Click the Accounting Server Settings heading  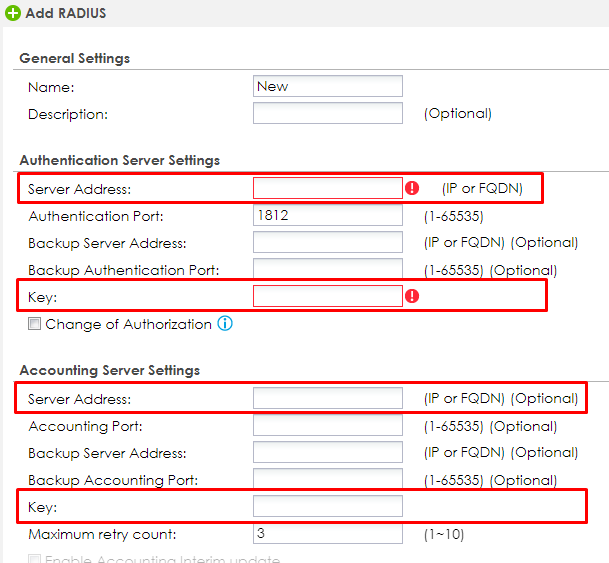110,370
